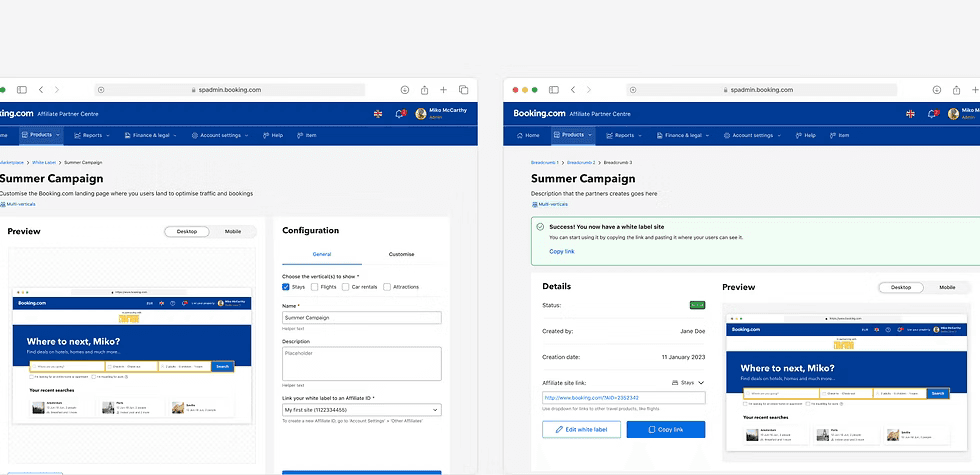
Task: Click the affiliate site link URL field
Action: pyautogui.click(x=624, y=398)
